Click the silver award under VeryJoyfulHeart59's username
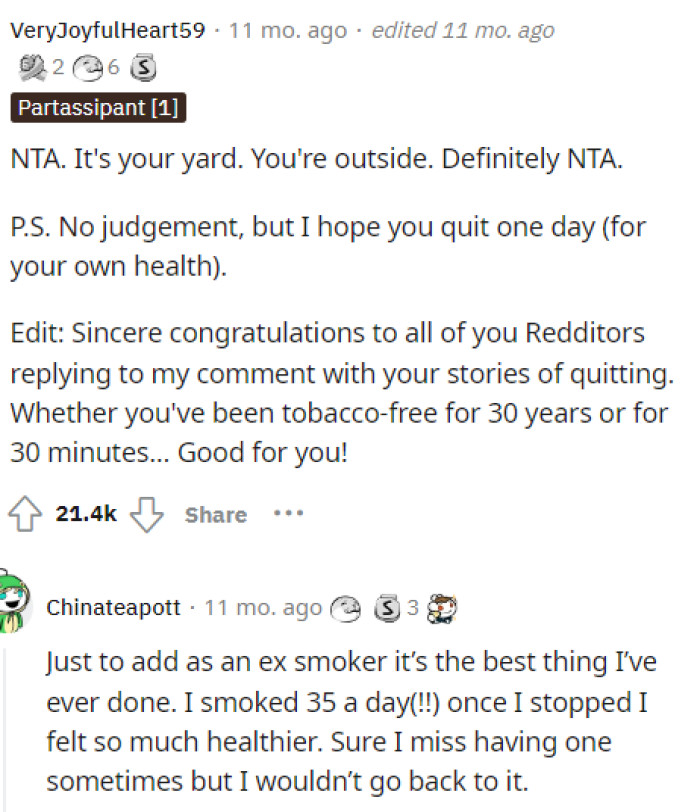Viewport: 700px width, 812px height. point(143,68)
